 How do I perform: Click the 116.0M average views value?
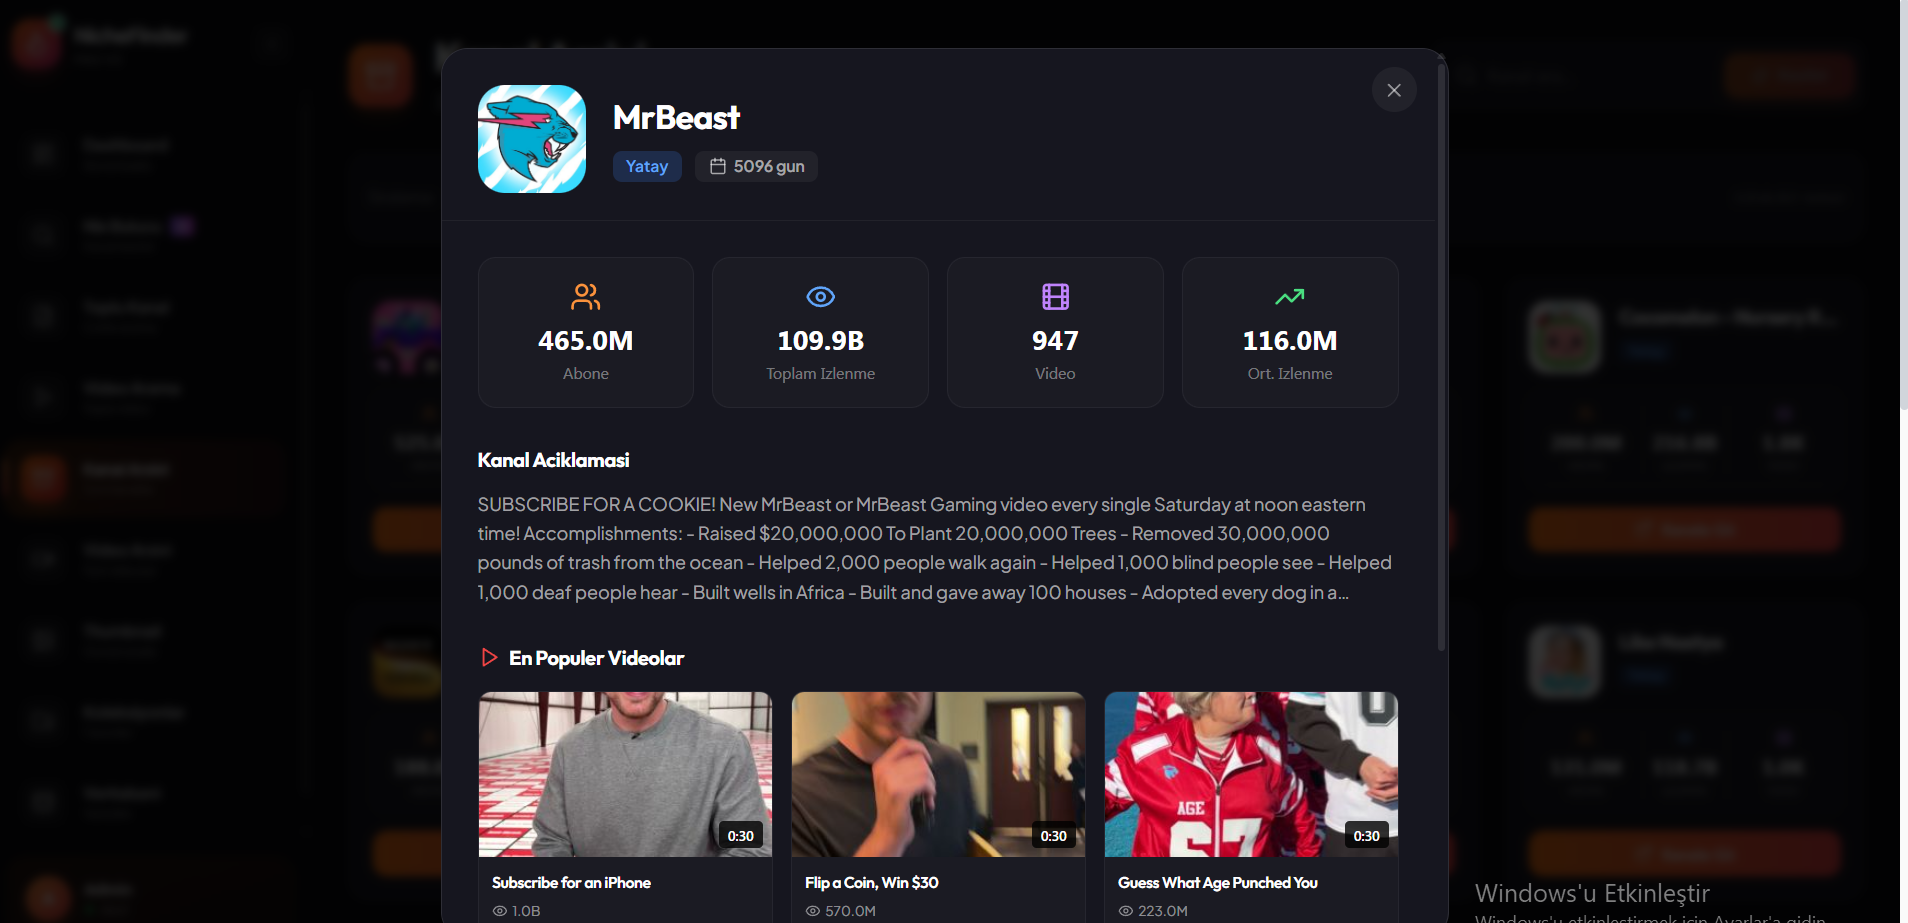tap(1290, 341)
